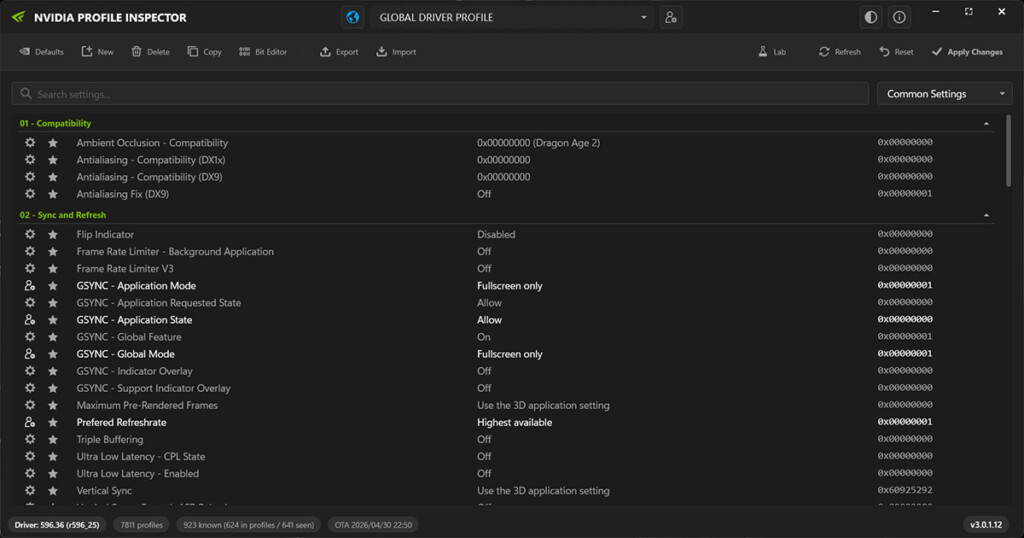Image resolution: width=1024 pixels, height=538 pixels.
Task: Select the Highest available value of Prefered Refreshrate
Action: click(514, 422)
